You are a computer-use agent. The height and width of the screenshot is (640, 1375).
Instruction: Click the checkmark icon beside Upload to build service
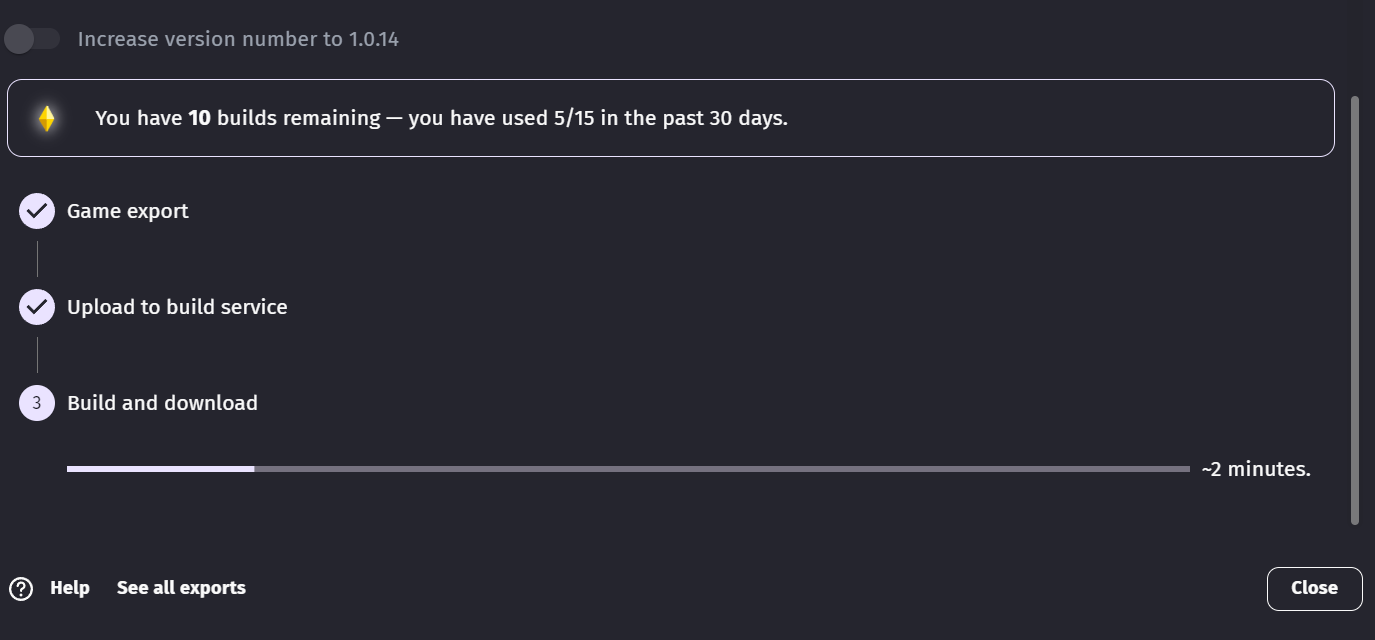[36, 306]
